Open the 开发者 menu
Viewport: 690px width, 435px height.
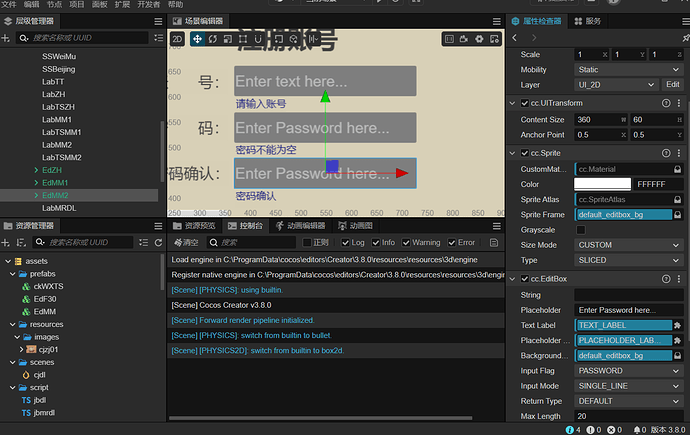click(x=149, y=4)
